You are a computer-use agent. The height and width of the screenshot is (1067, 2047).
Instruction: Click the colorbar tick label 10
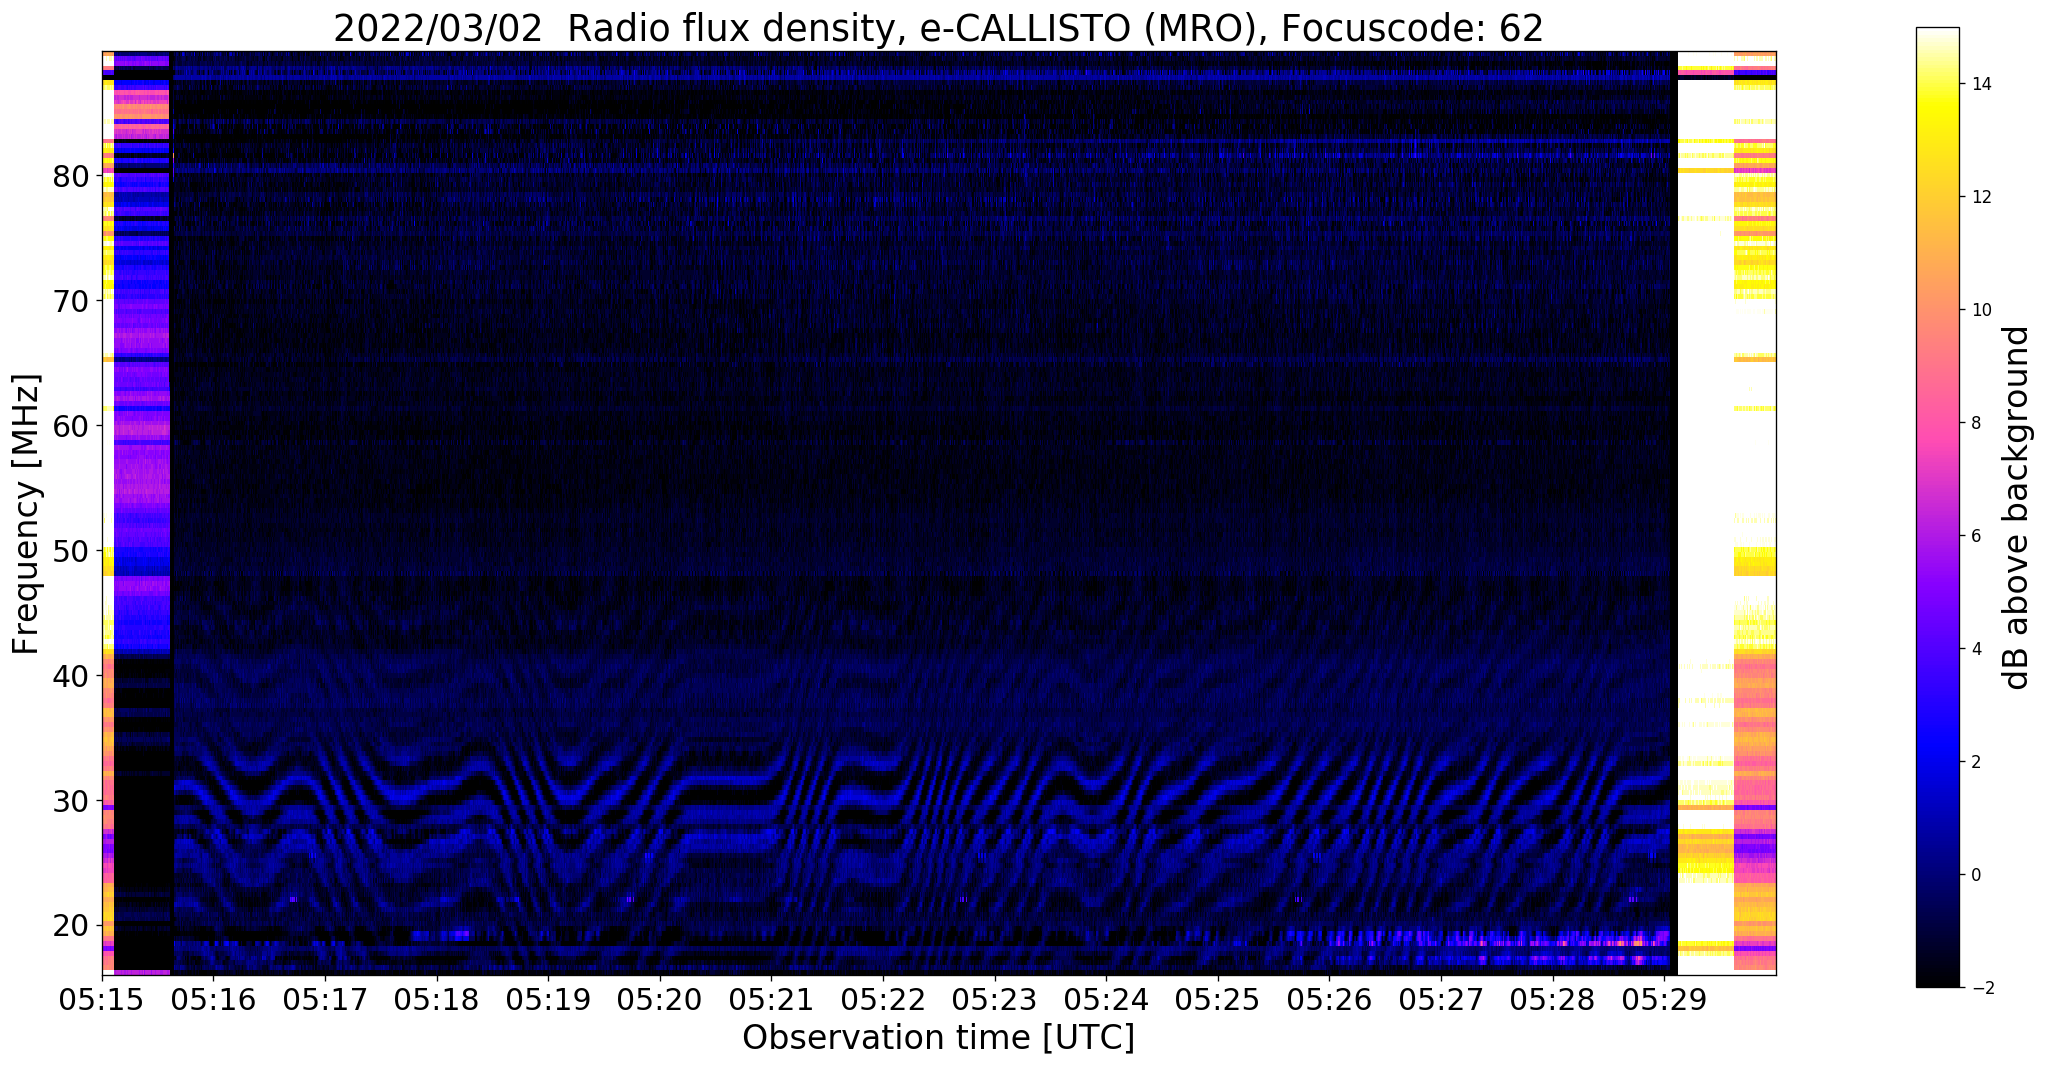tap(1980, 310)
